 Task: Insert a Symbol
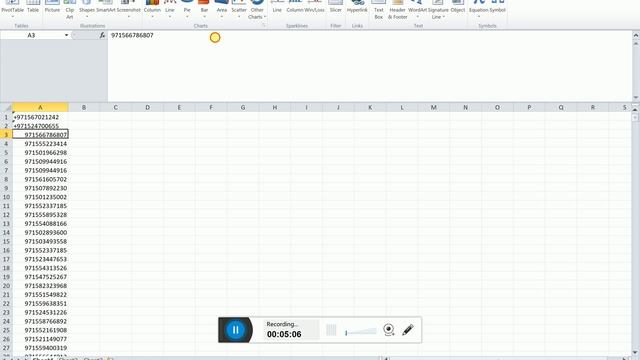coord(498,7)
